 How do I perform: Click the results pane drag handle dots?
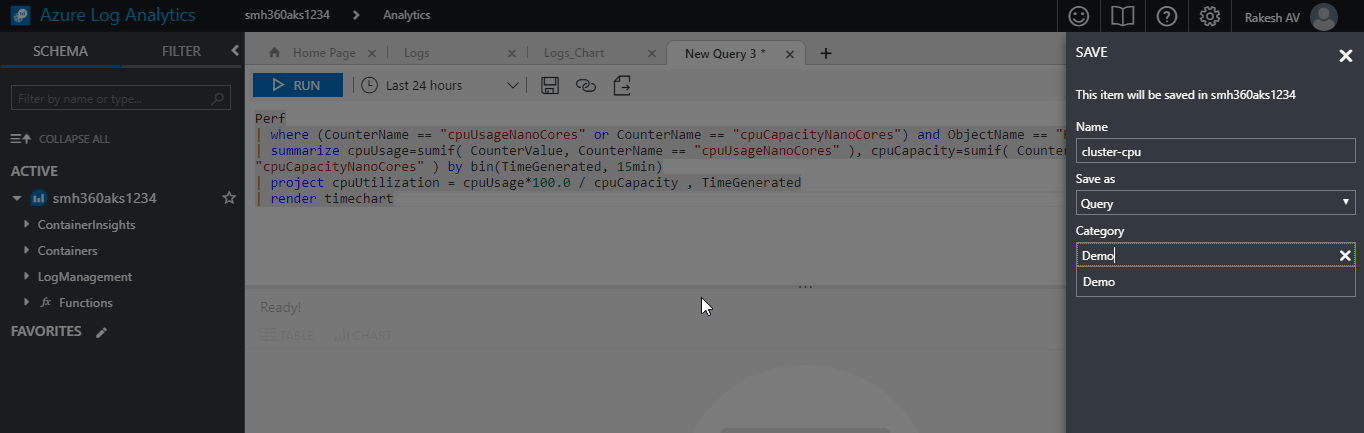[x=805, y=287]
